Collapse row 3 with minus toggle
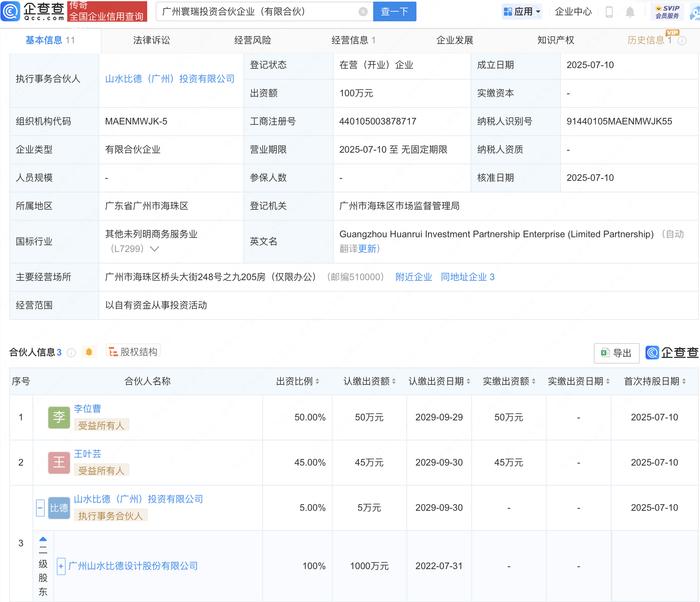 (40, 508)
